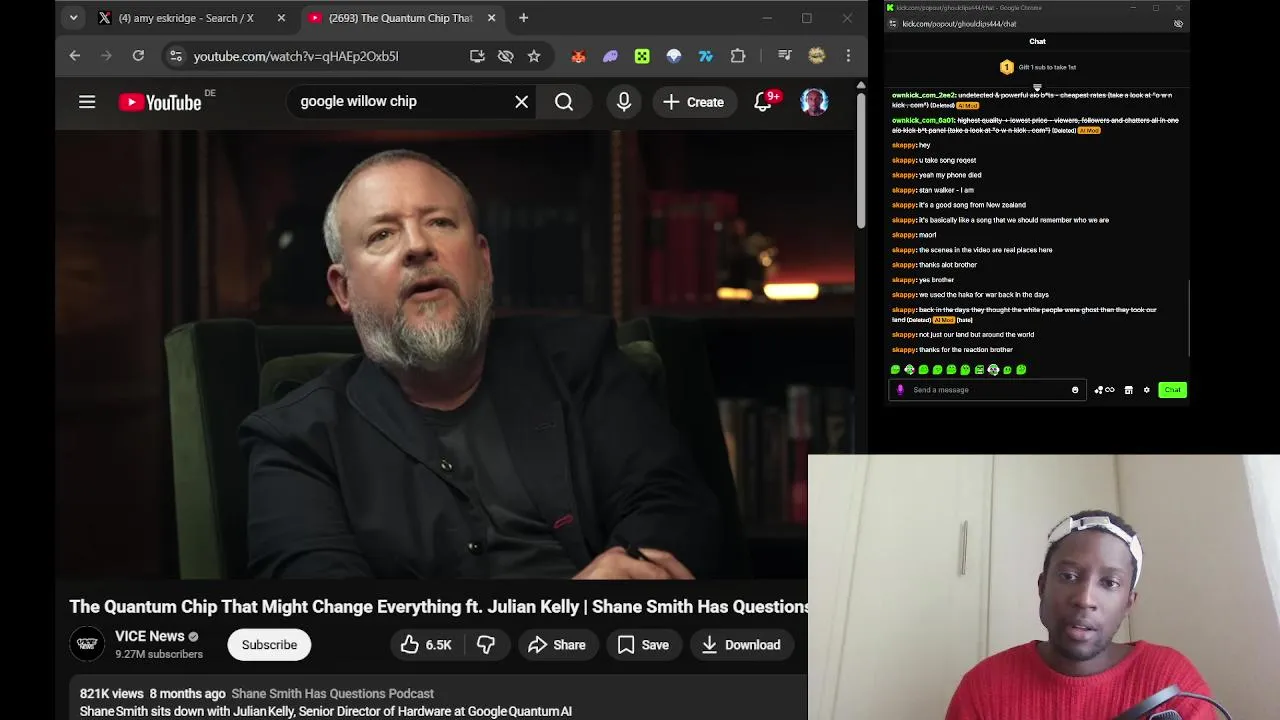Focus the Kick chat Send a message box
Viewport: 1280px width, 720px height.
[x=985, y=390]
